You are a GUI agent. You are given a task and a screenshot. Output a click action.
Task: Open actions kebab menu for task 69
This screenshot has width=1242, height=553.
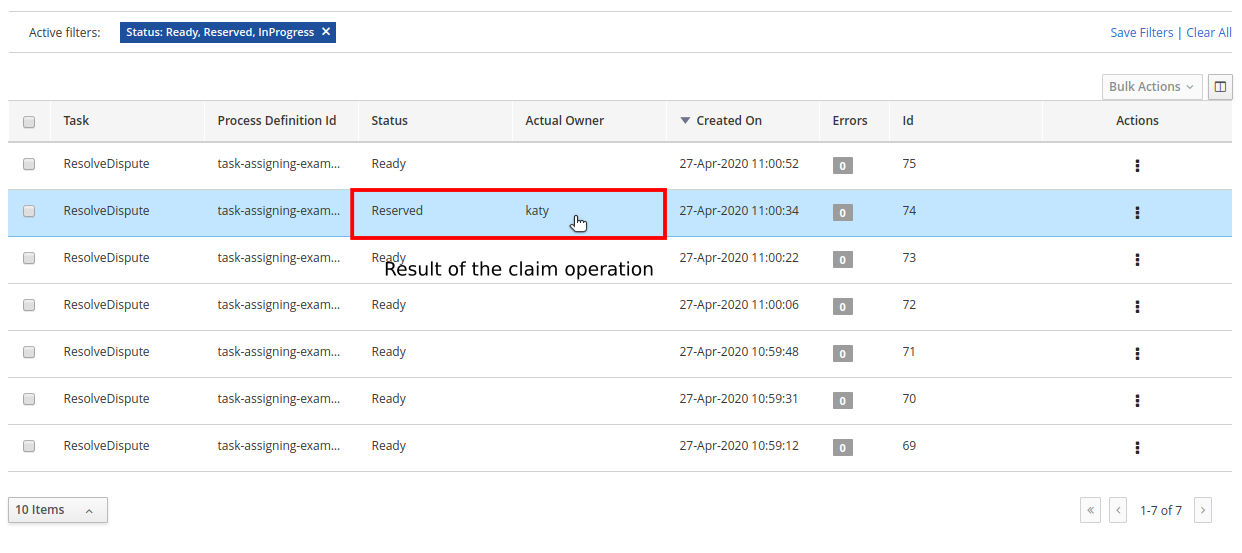click(1137, 448)
